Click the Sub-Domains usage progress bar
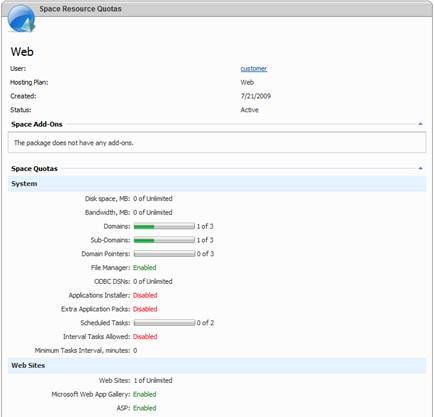Screen dimensions: 434x417 coord(164,240)
